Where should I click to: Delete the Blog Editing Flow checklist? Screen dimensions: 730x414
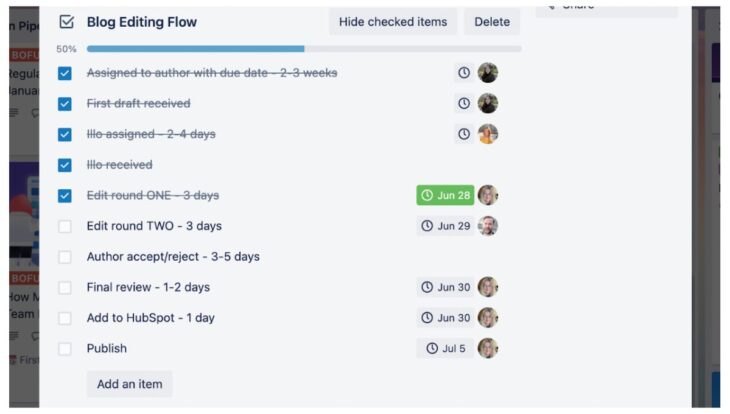[x=491, y=22]
